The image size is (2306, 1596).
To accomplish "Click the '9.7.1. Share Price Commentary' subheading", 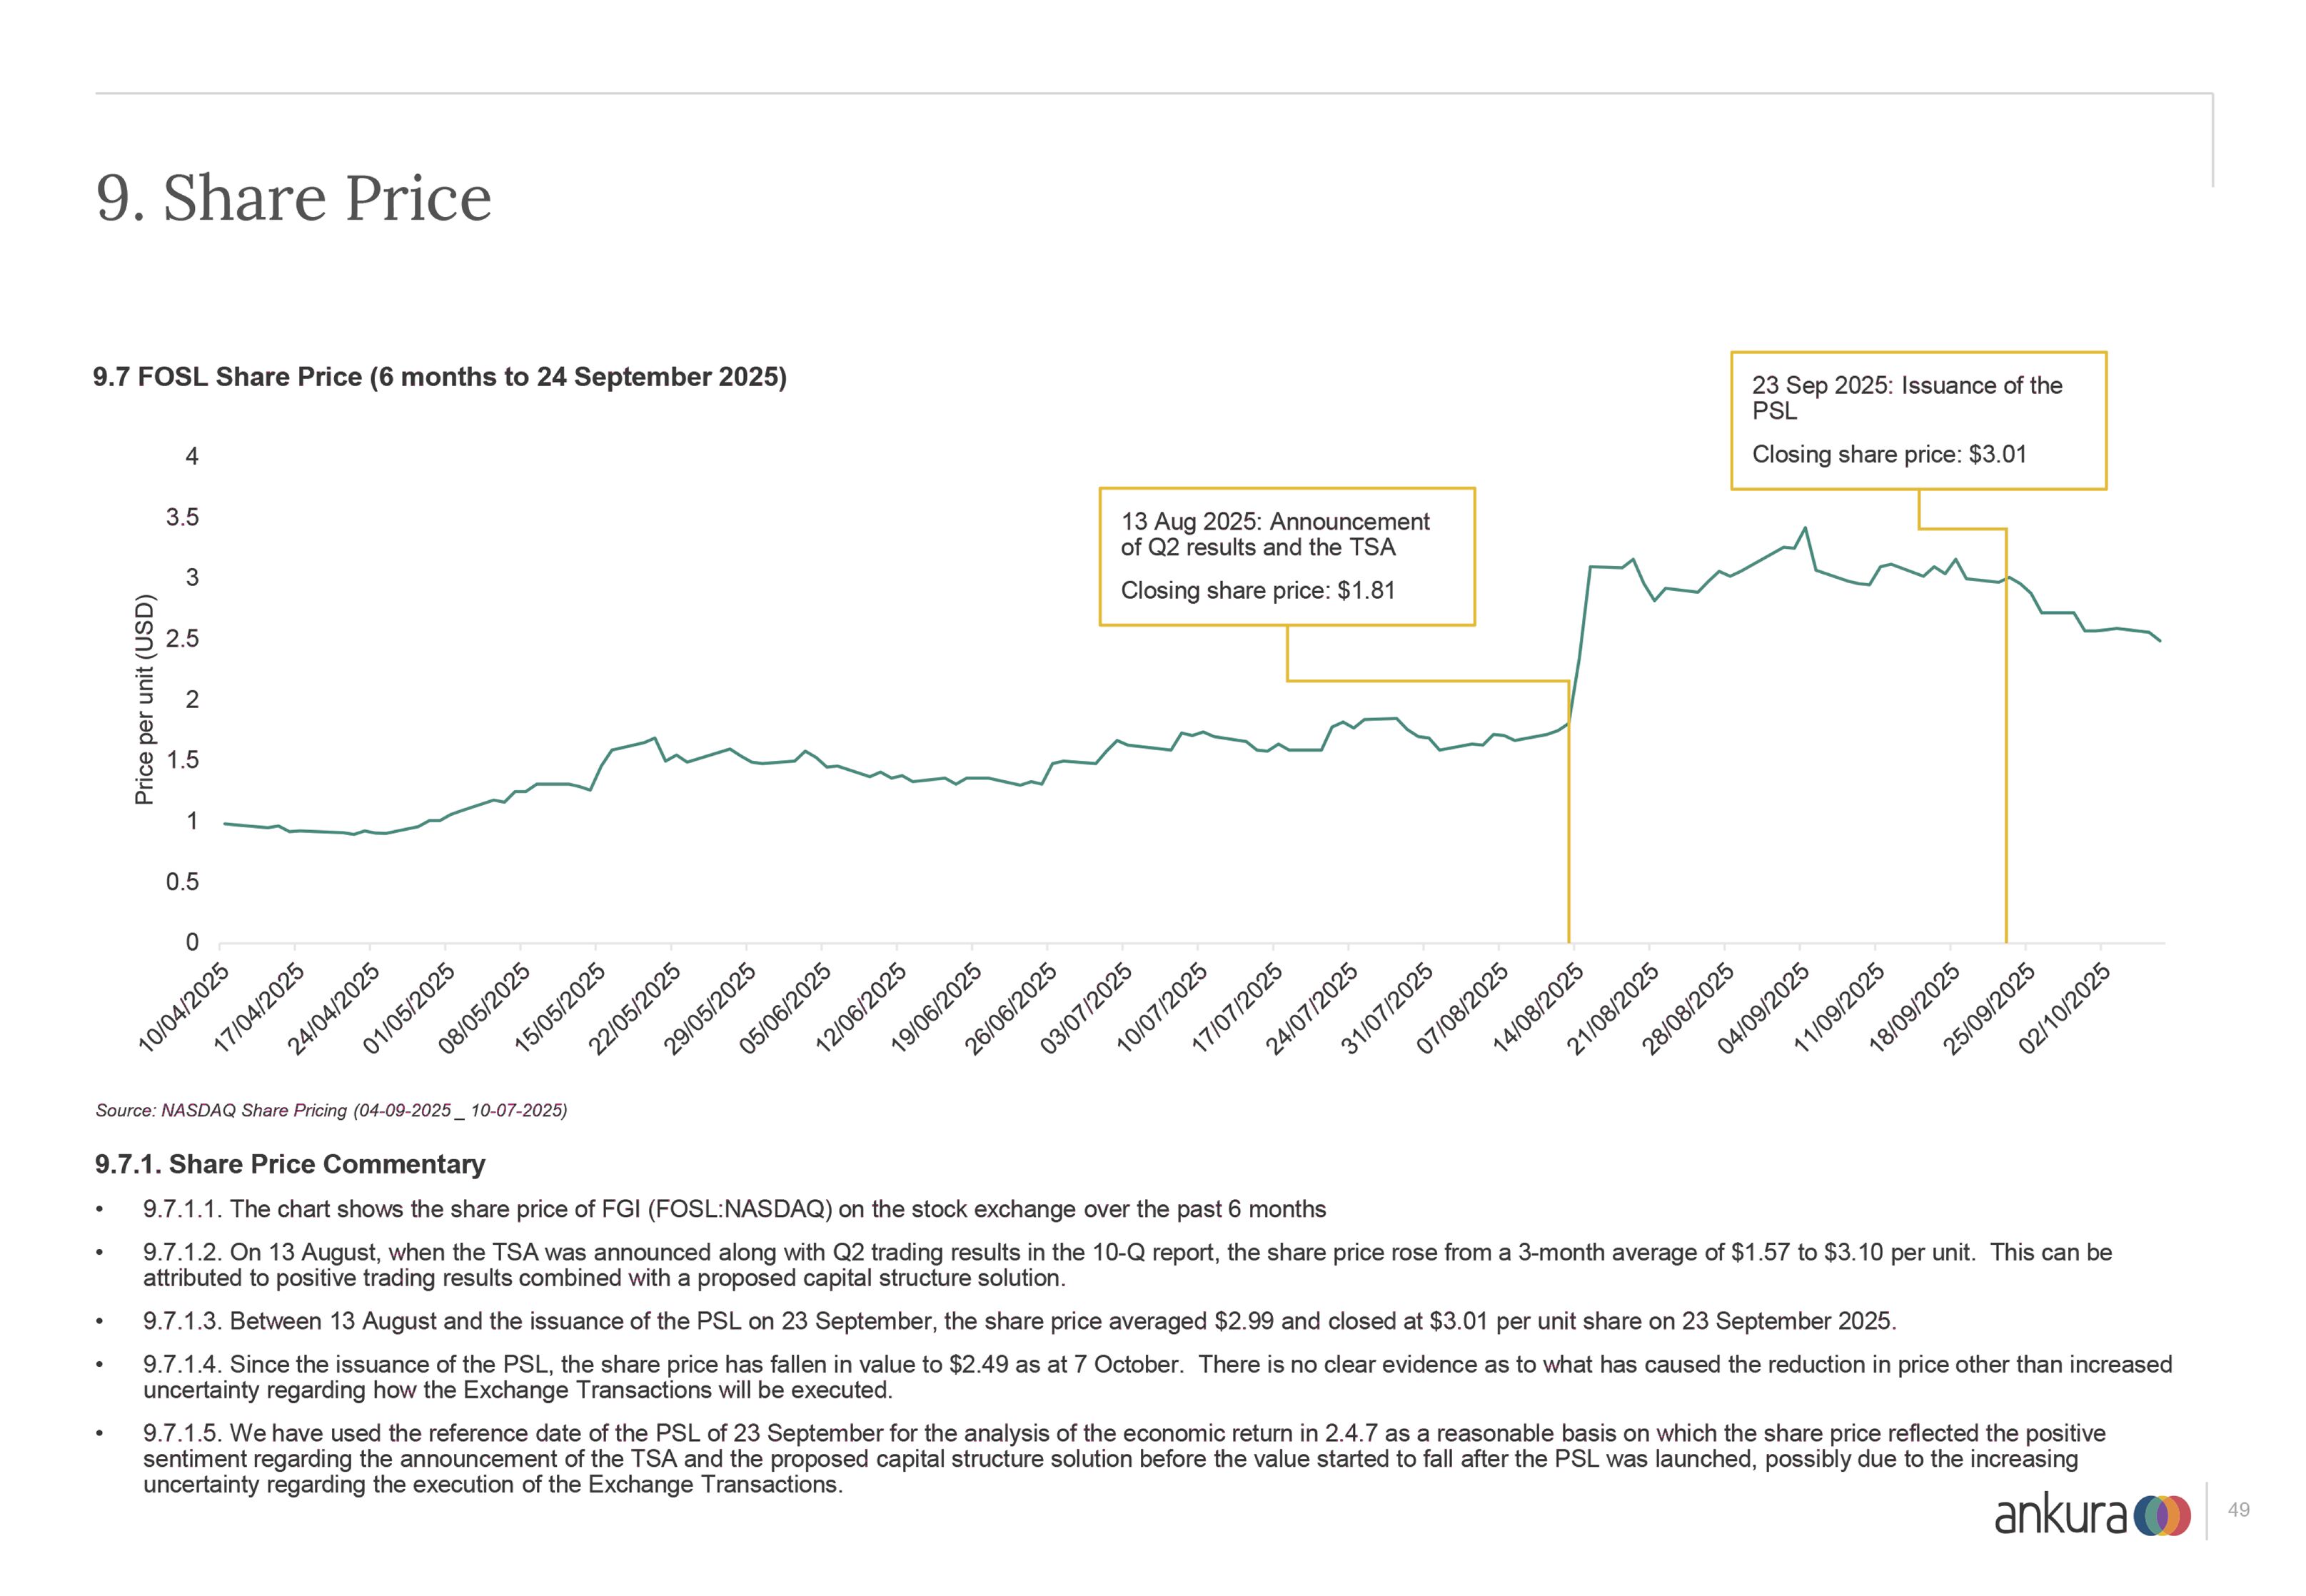I will point(290,1164).
